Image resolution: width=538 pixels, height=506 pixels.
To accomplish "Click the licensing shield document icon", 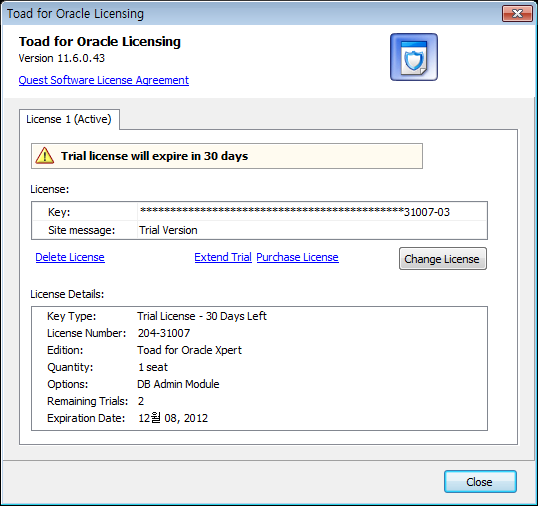I will [414, 57].
